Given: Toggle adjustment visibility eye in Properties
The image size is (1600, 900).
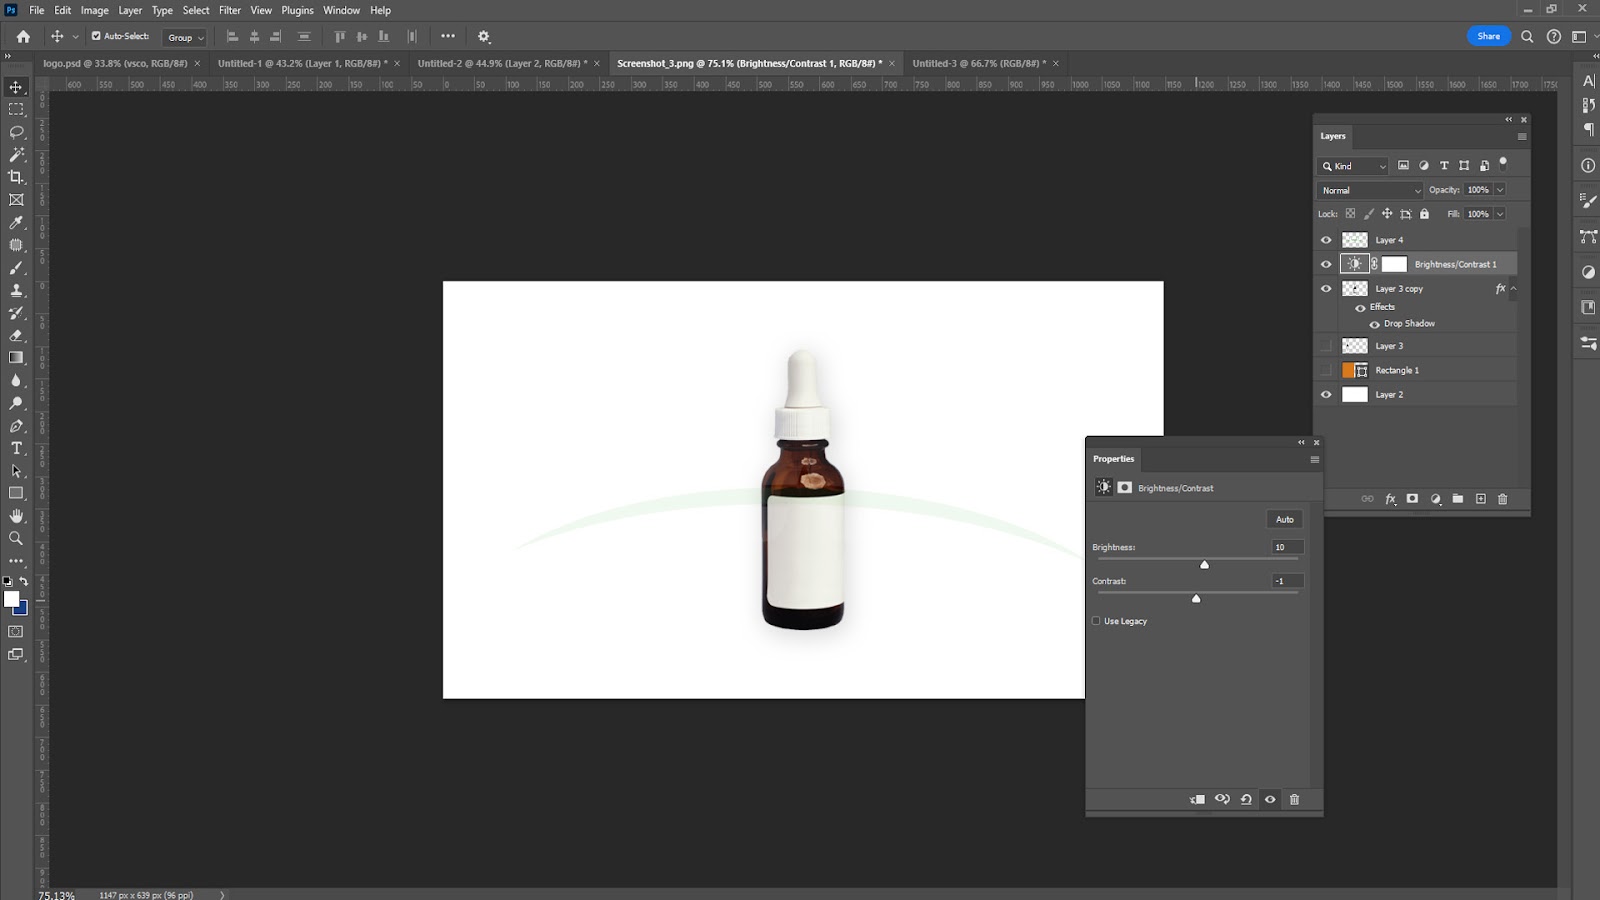Looking at the screenshot, I should click(x=1270, y=799).
